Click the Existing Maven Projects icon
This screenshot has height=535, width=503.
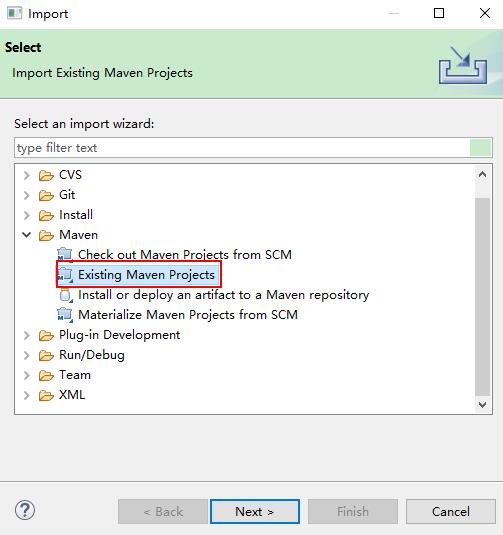pyautogui.click(x=65, y=275)
